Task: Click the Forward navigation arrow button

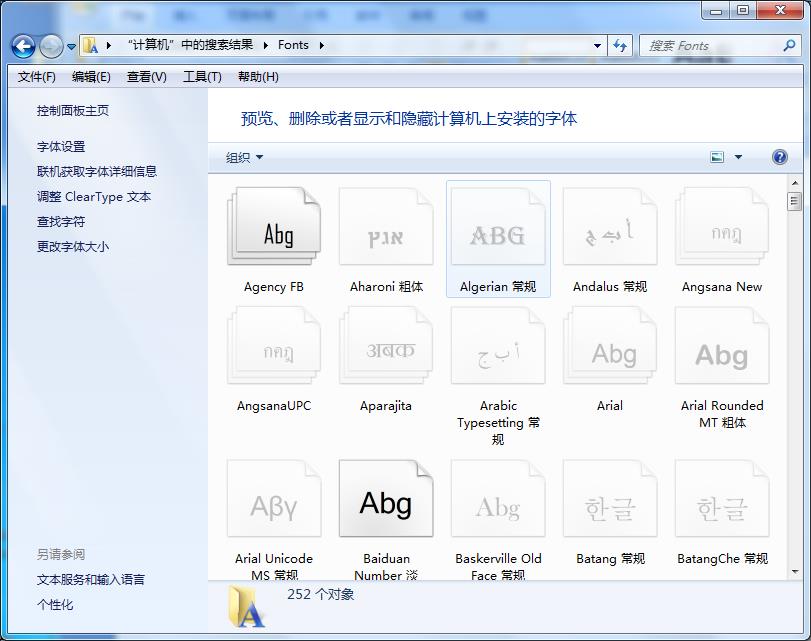Action: click(51, 47)
